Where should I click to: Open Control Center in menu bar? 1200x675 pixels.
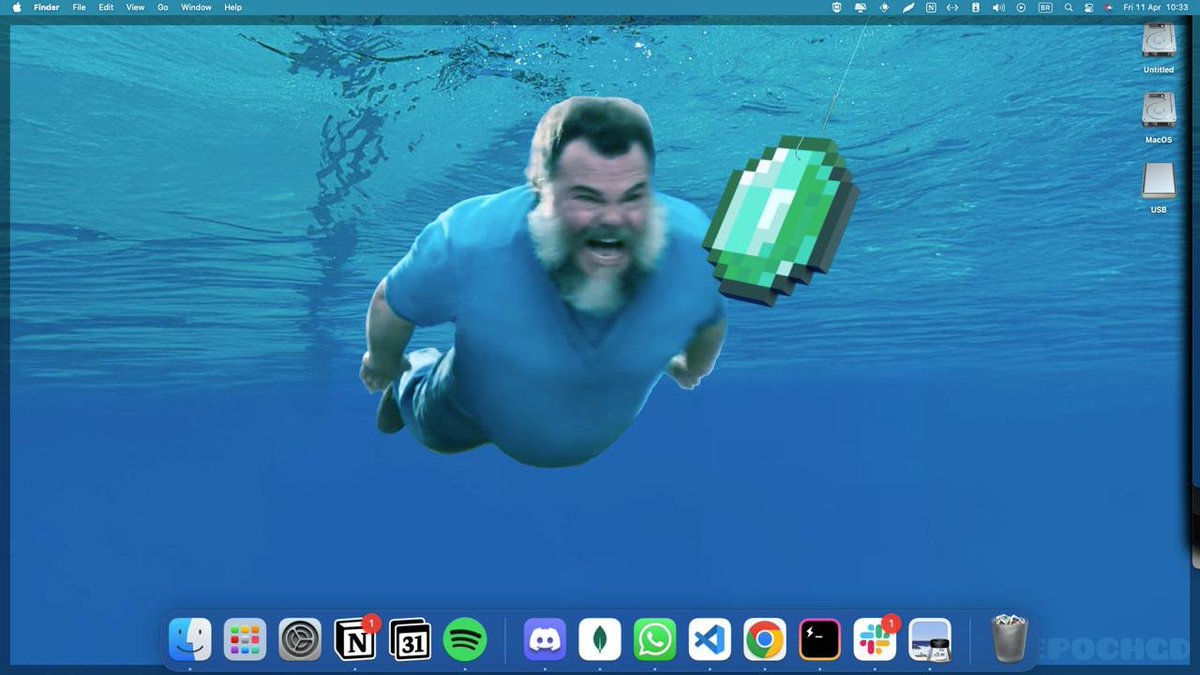click(1089, 7)
